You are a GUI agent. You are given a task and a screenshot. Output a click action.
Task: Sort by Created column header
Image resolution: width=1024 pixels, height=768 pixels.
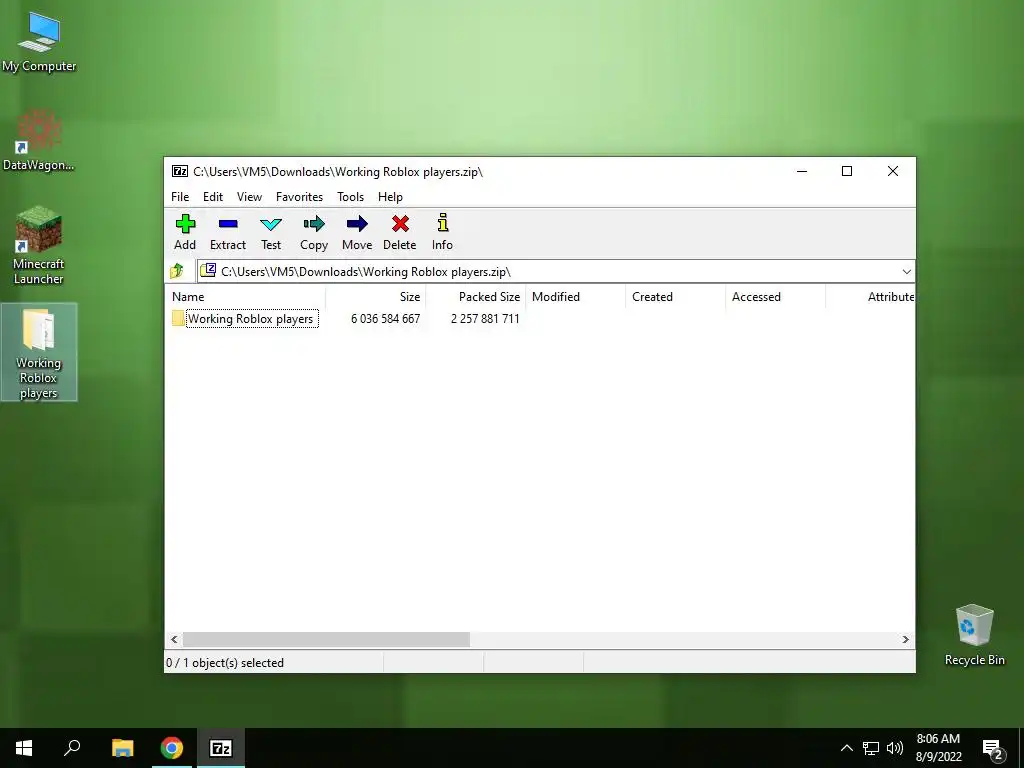(x=675, y=296)
